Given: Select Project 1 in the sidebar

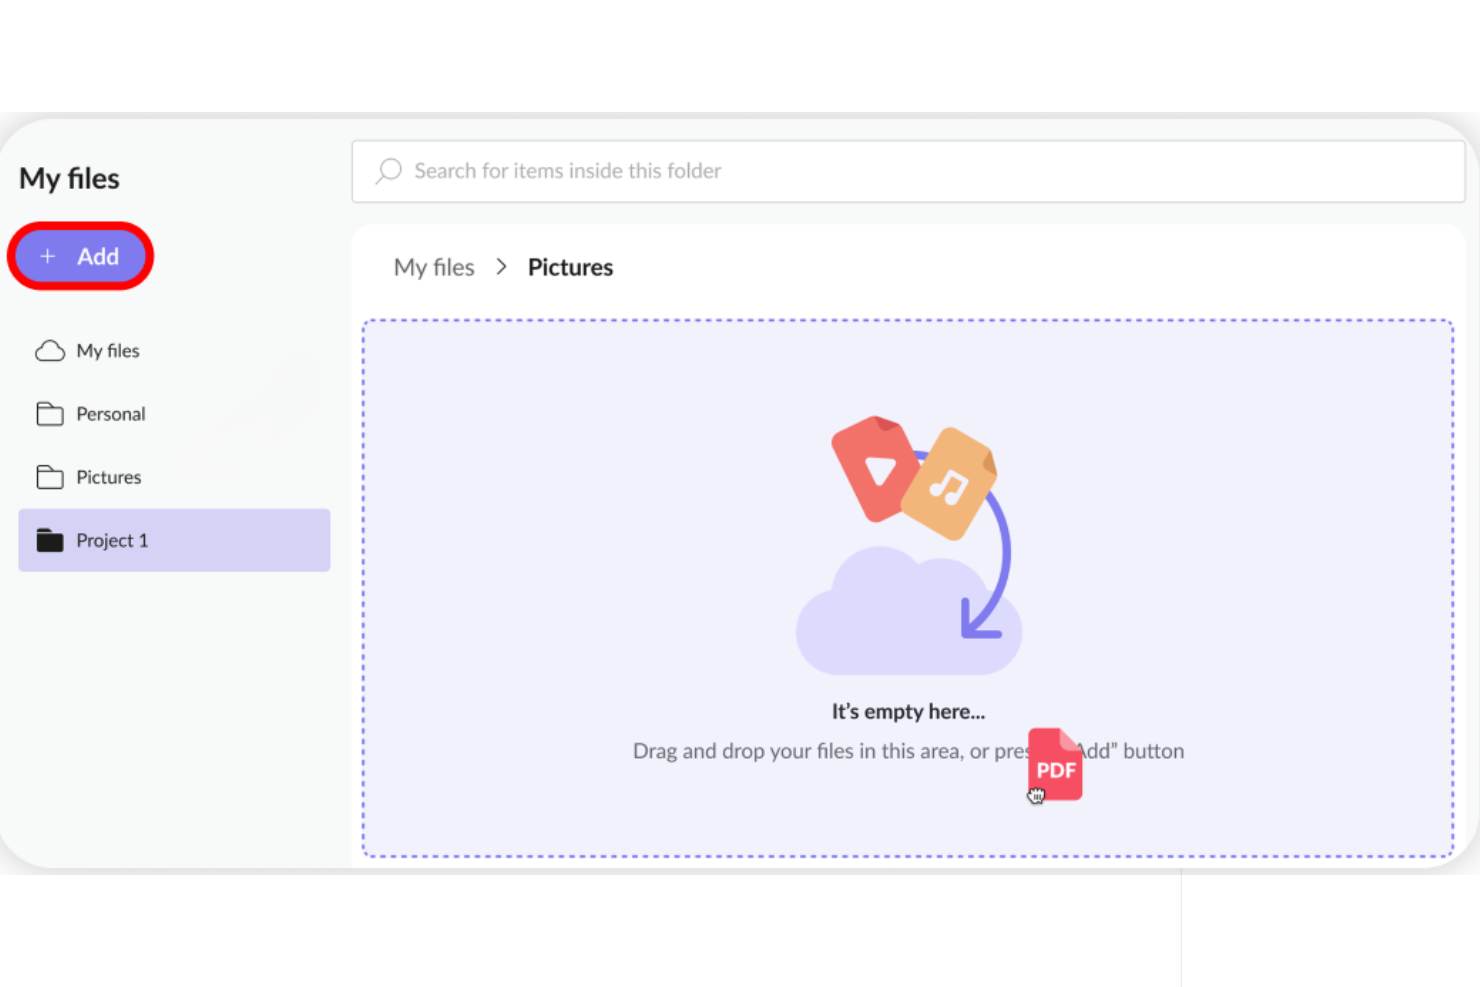Looking at the screenshot, I should [x=112, y=540].
